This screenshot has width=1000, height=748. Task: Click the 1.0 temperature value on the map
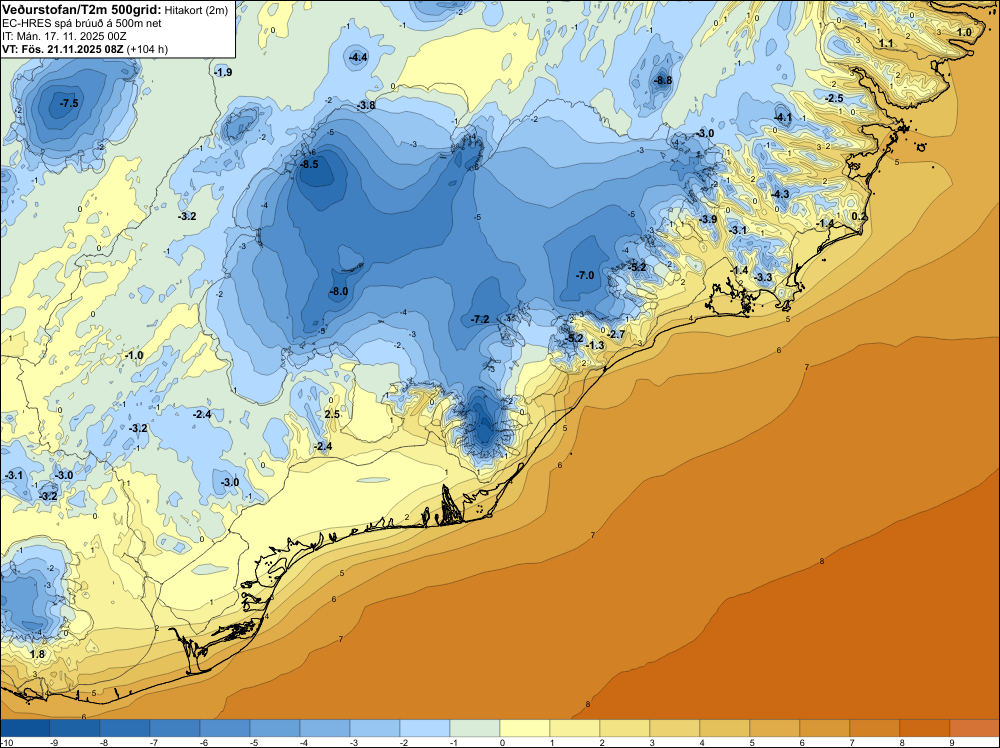(964, 33)
